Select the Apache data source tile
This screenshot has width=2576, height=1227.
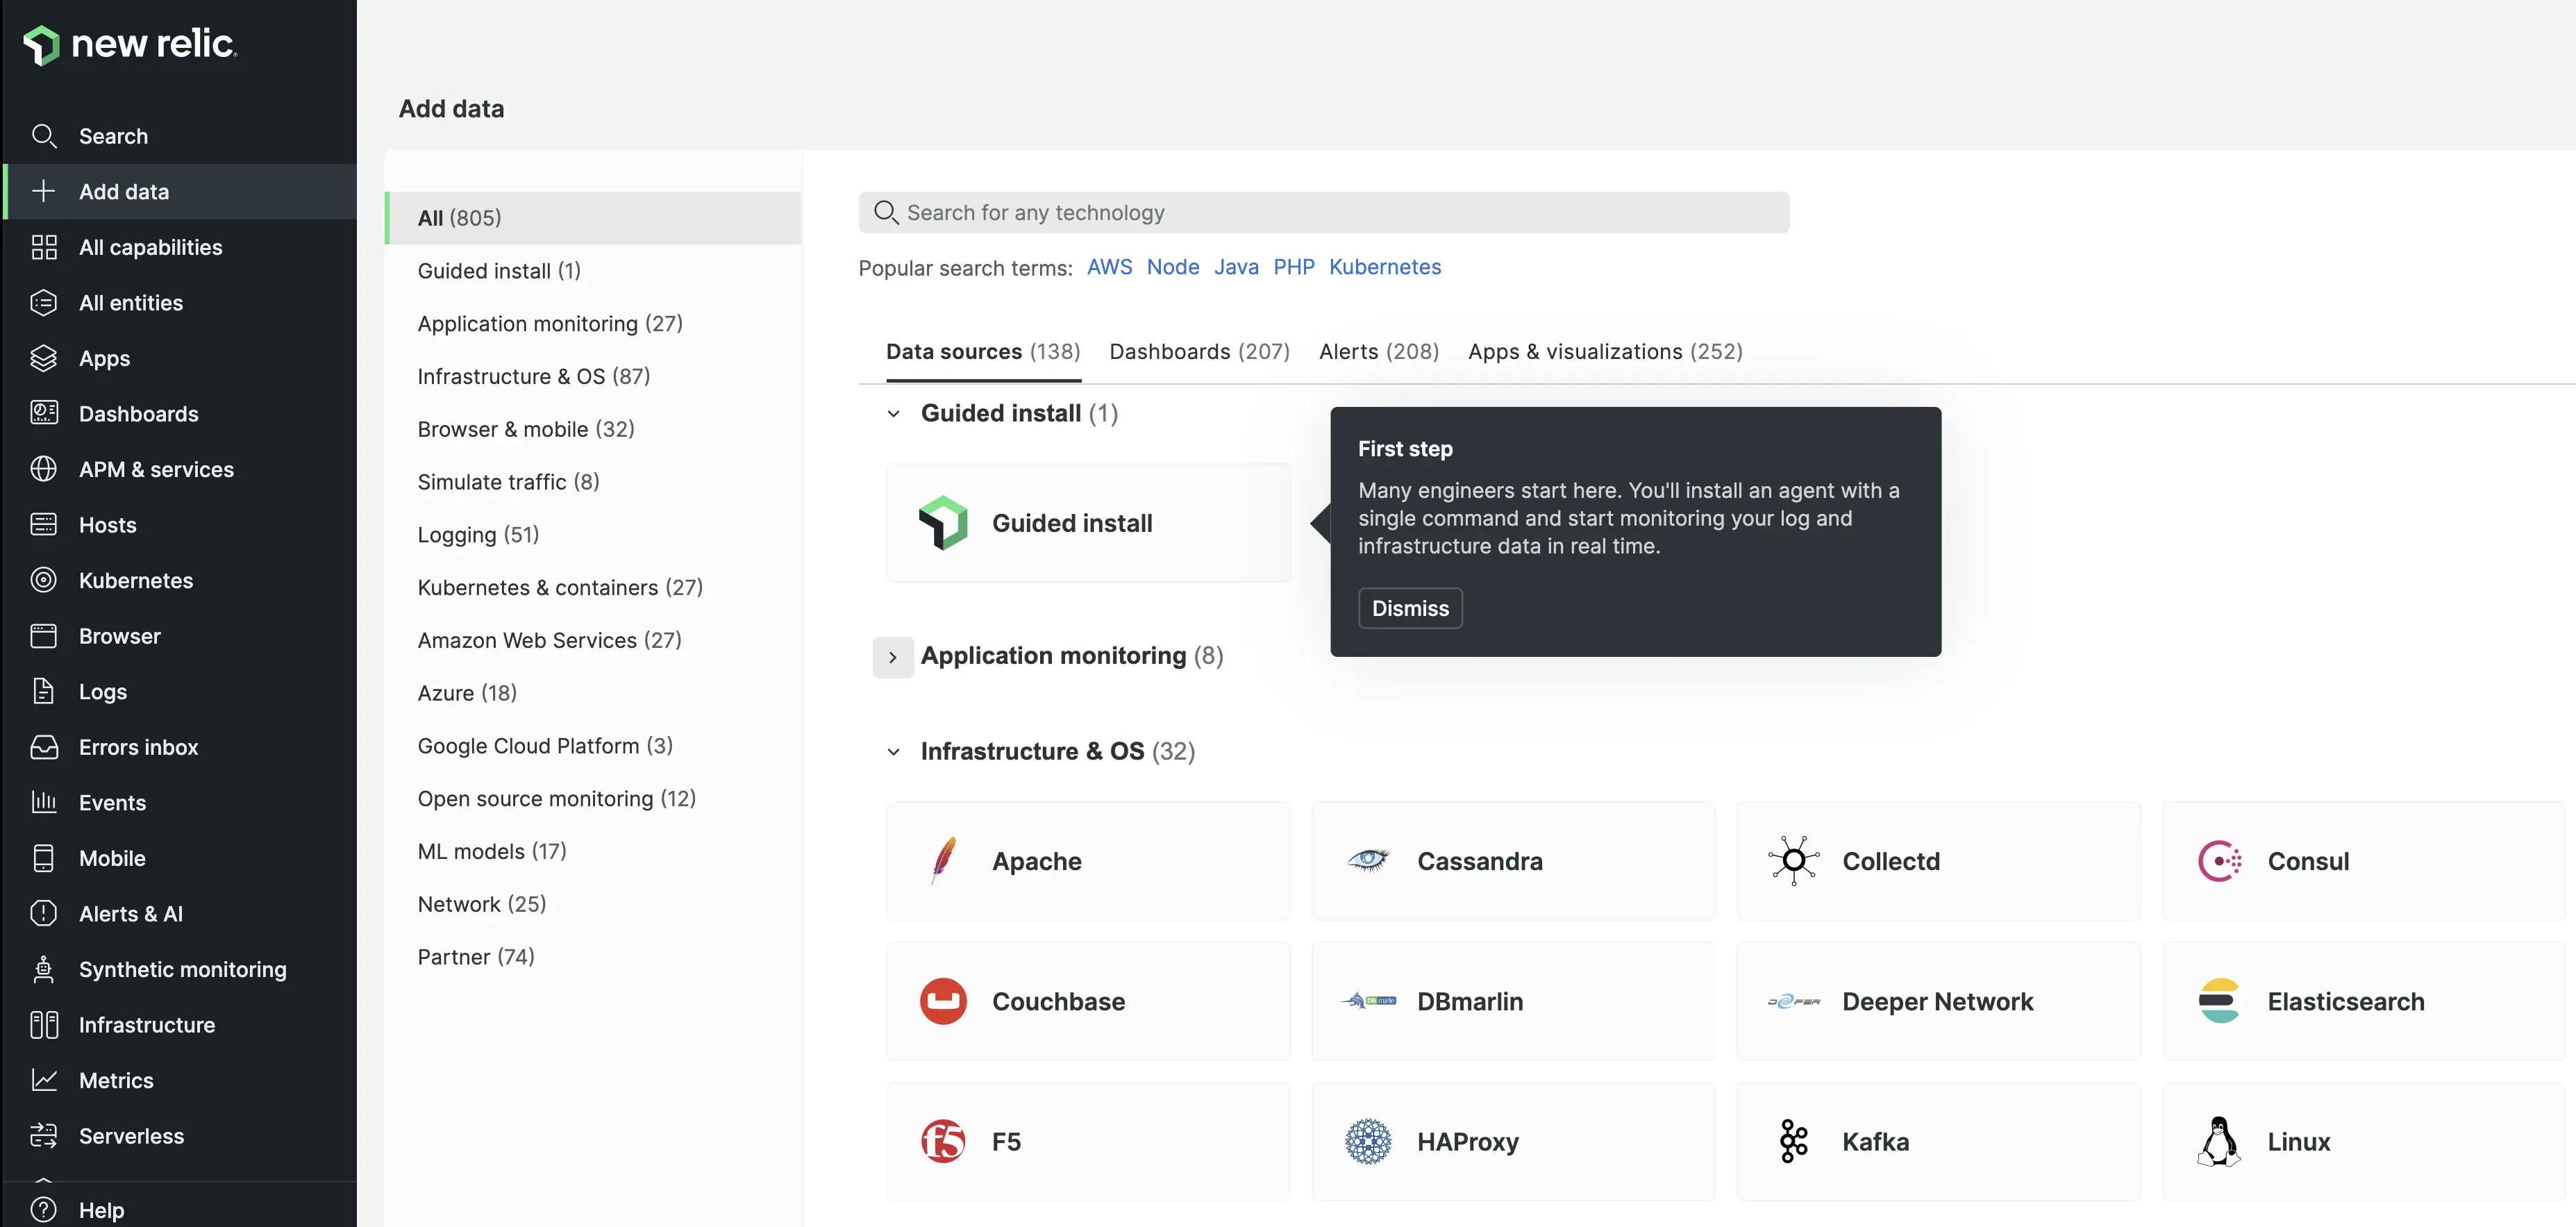[1087, 861]
